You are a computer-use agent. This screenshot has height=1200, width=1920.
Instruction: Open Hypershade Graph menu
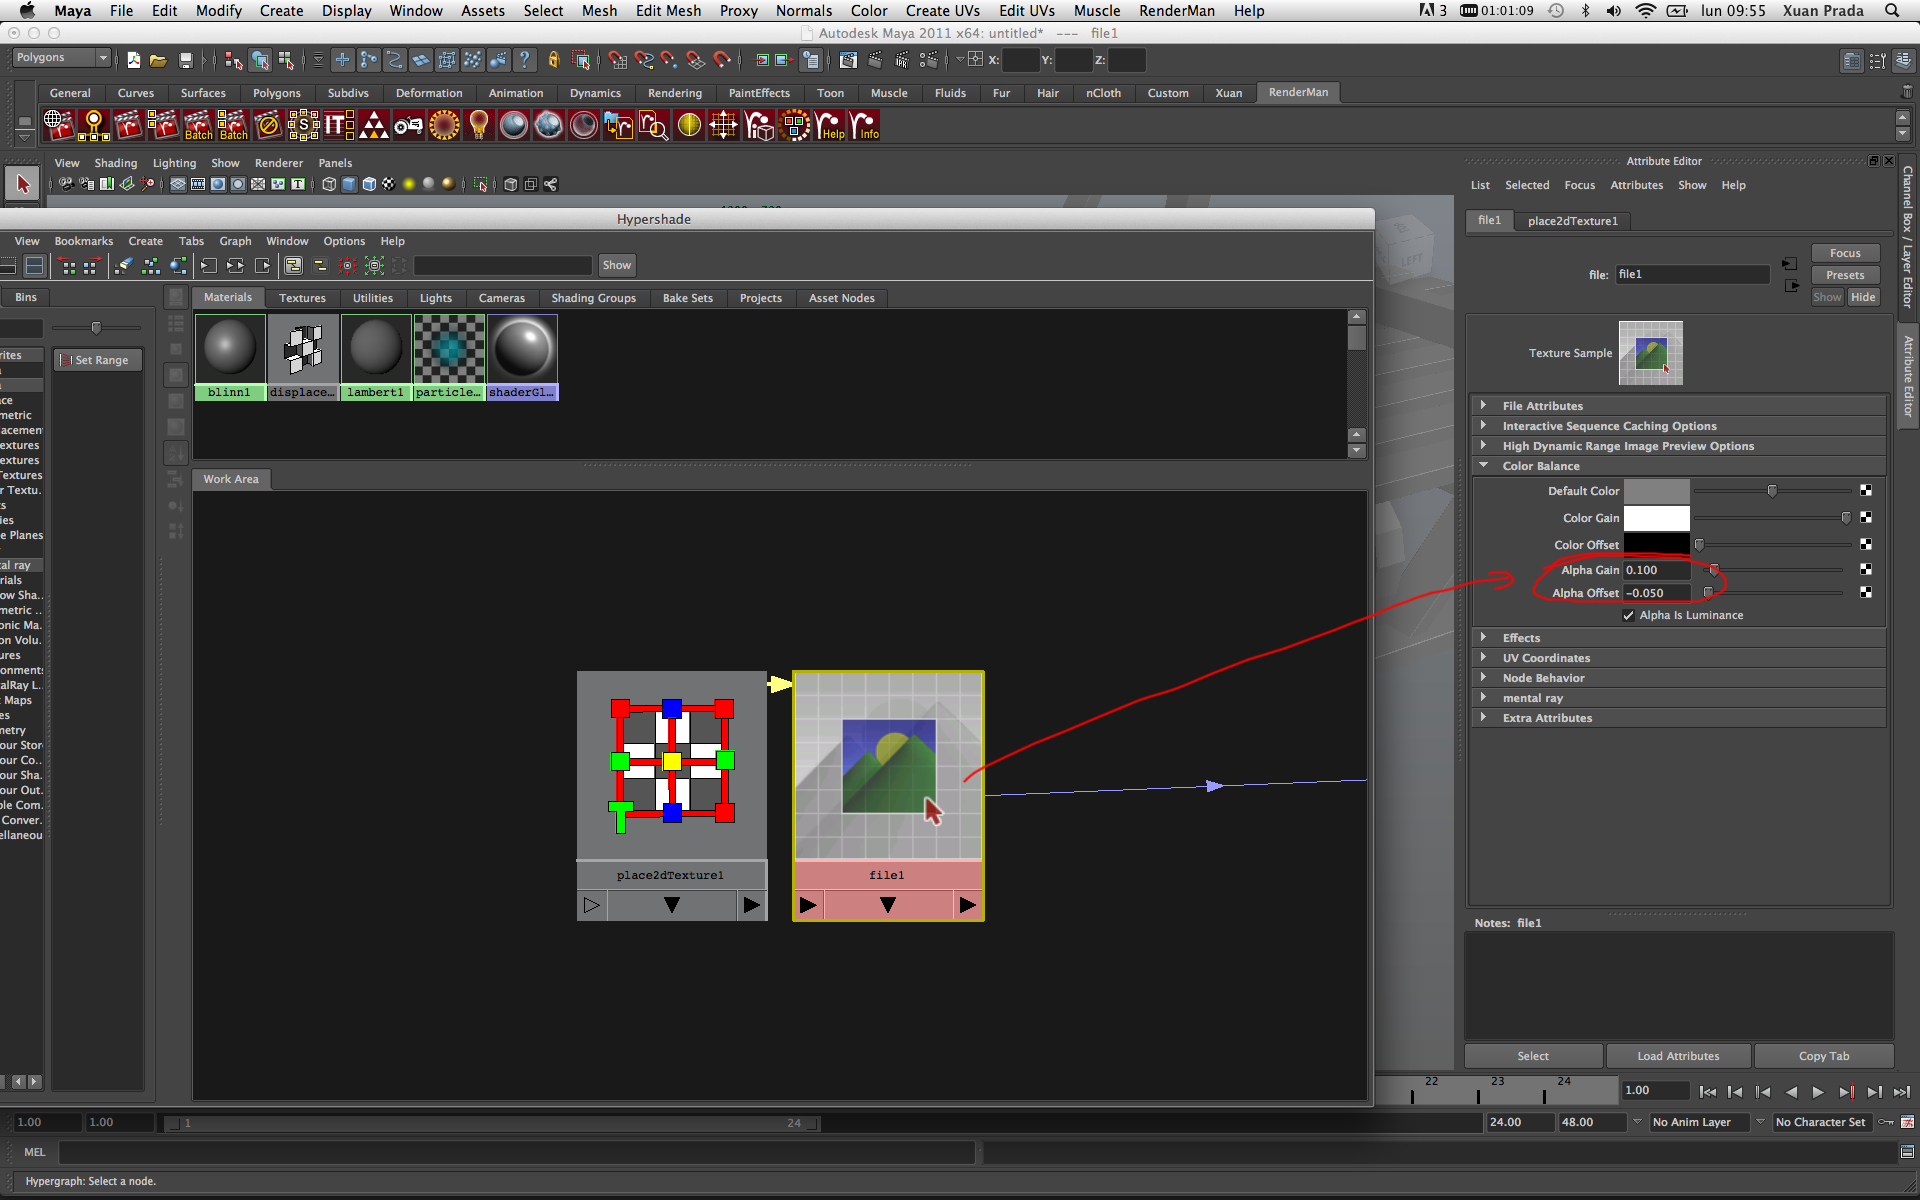point(235,241)
